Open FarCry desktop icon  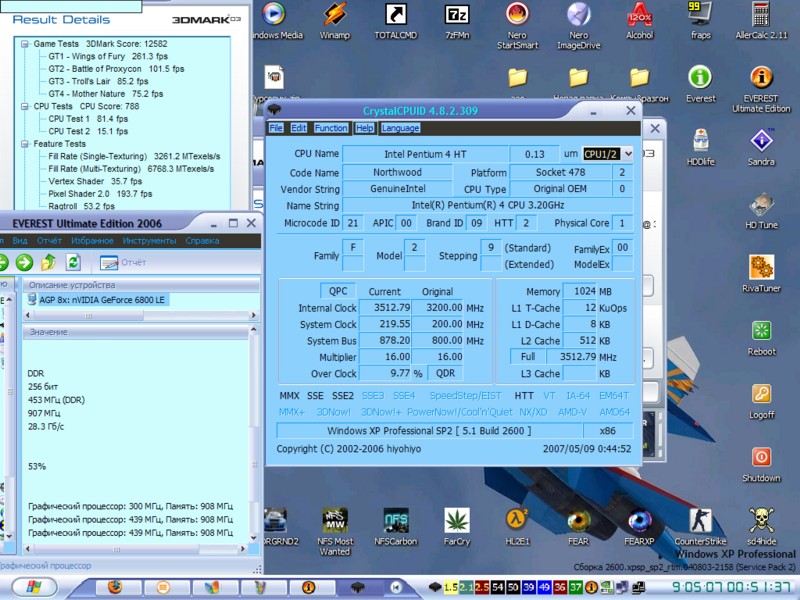pyautogui.click(x=457, y=527)
